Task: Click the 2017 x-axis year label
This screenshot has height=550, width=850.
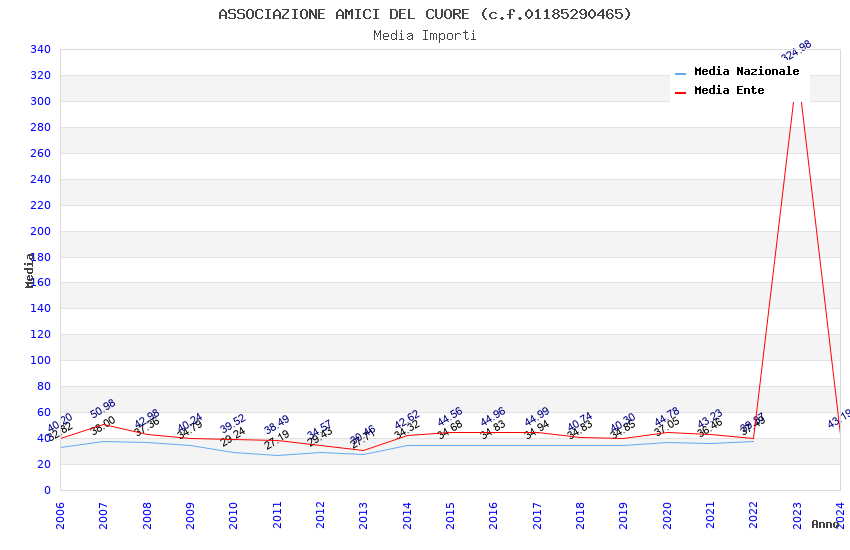Action: pos(537,515)
